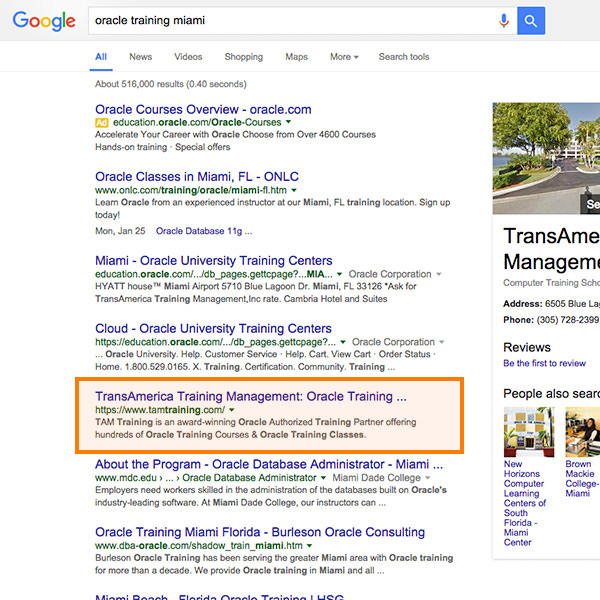This screenshot has width=600, height=600.
Task: Expand arrow next to tamtraining.com URL
Action: pos(233,410)
